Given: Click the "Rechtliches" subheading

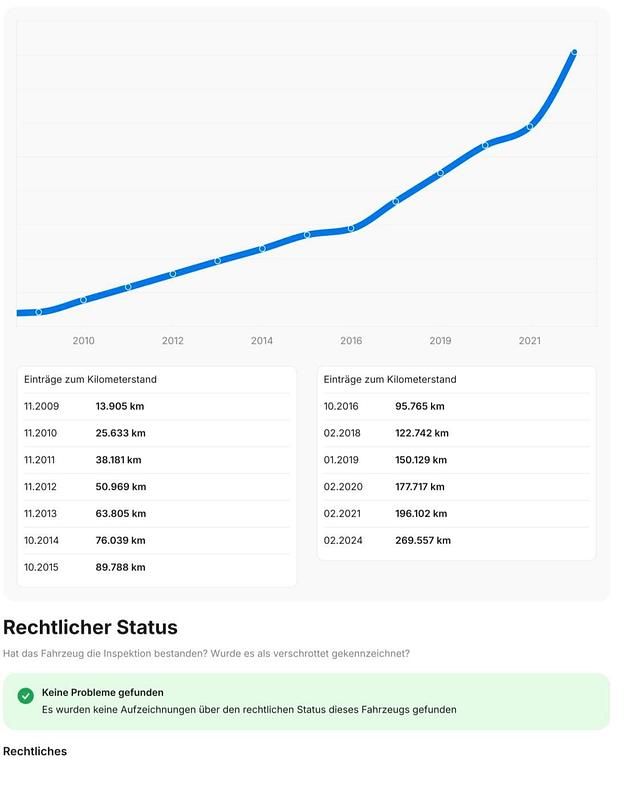Looking at the screenshot, I should point(35,751).
